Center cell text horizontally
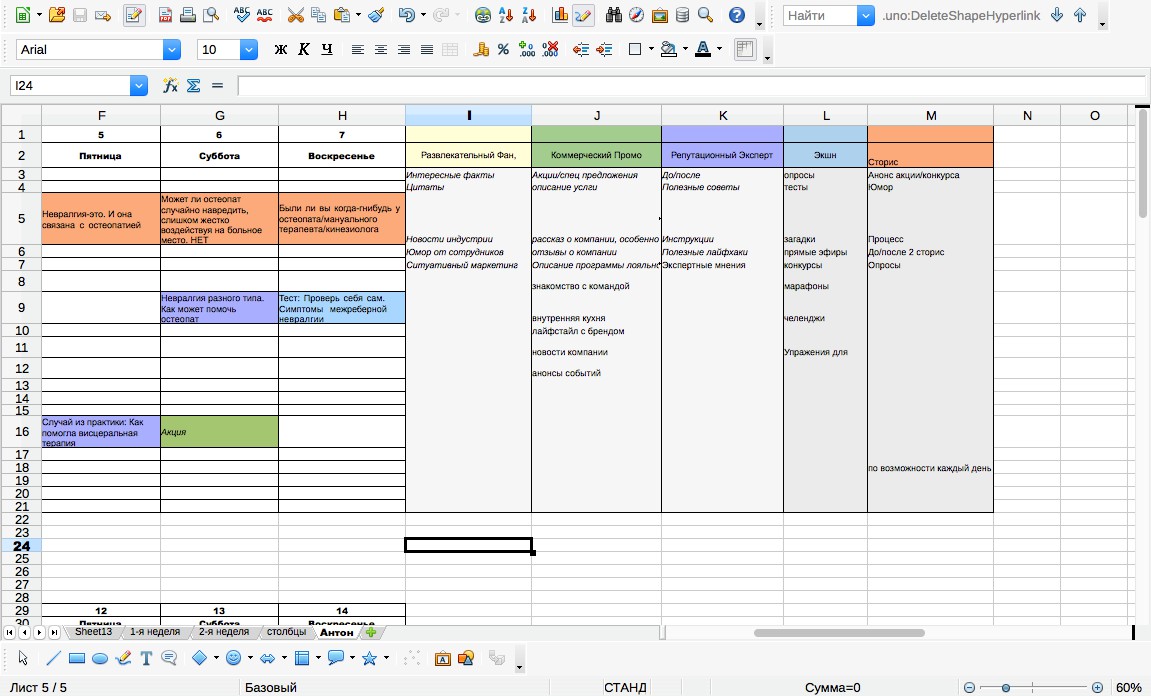The height and width of the screenshot is (696, 1151). [x=381, y=49]
